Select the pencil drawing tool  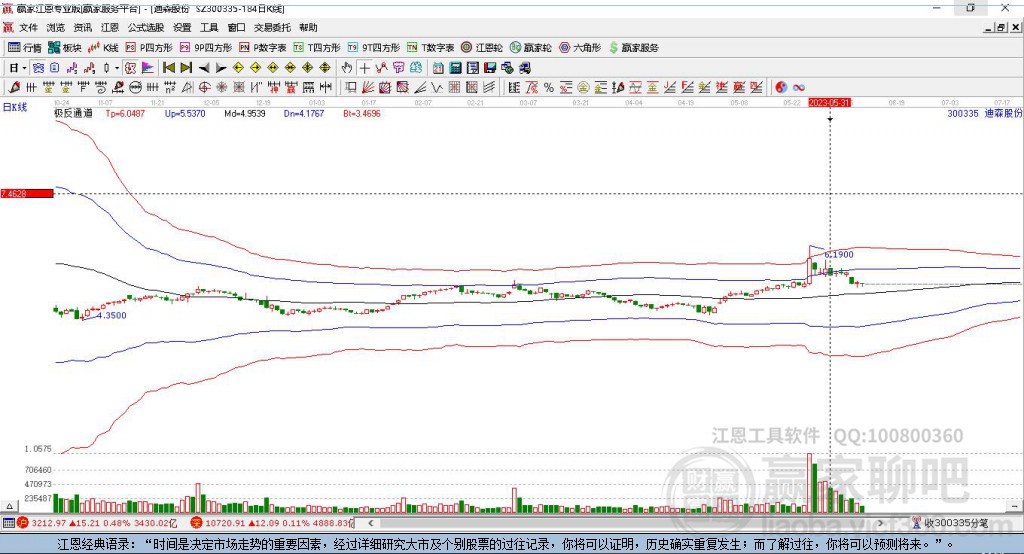tap(14, 88)
